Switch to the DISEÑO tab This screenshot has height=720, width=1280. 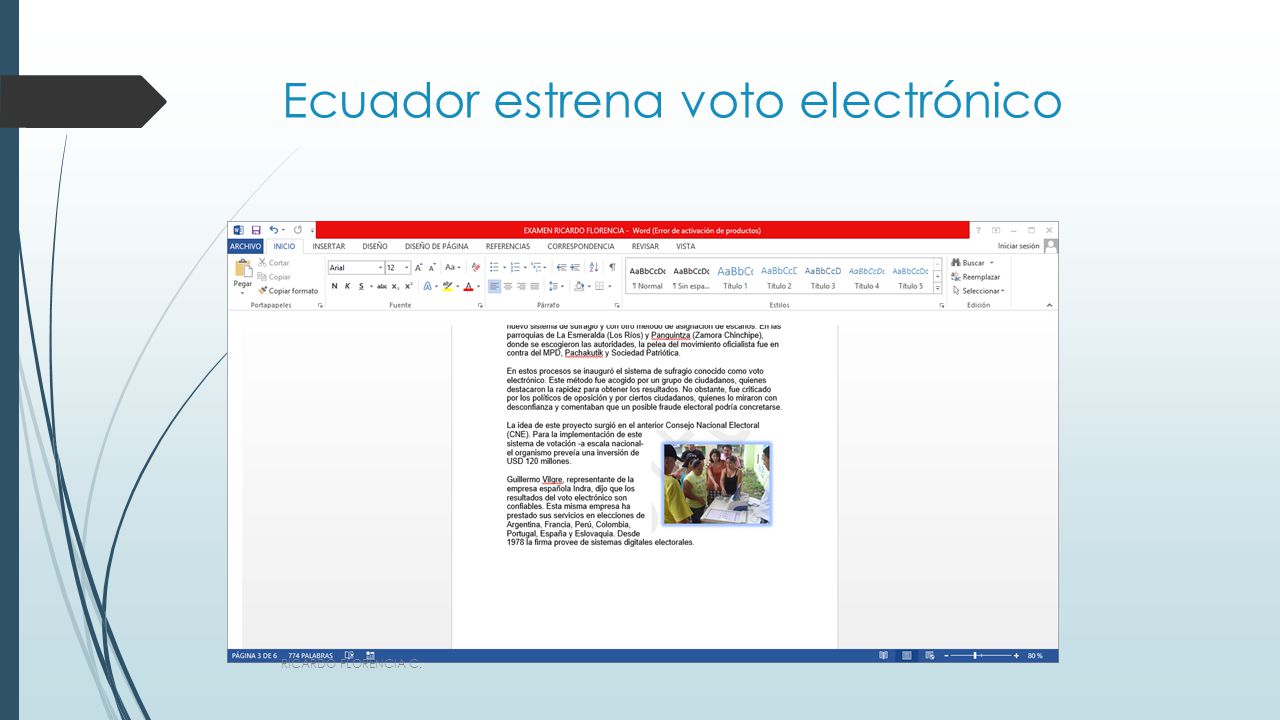click(x=375, y=246)
